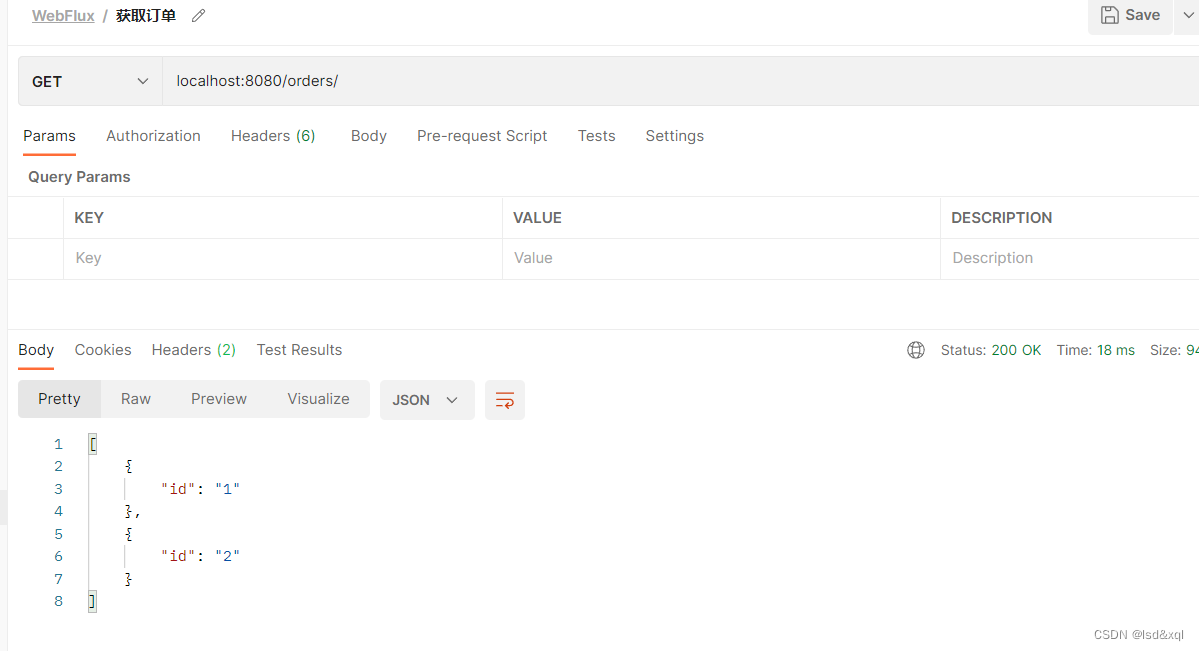This screenshot has height=651, width=1199.
Task: Click the JSON line "id": "2"
Action: (x=200, y=556)
